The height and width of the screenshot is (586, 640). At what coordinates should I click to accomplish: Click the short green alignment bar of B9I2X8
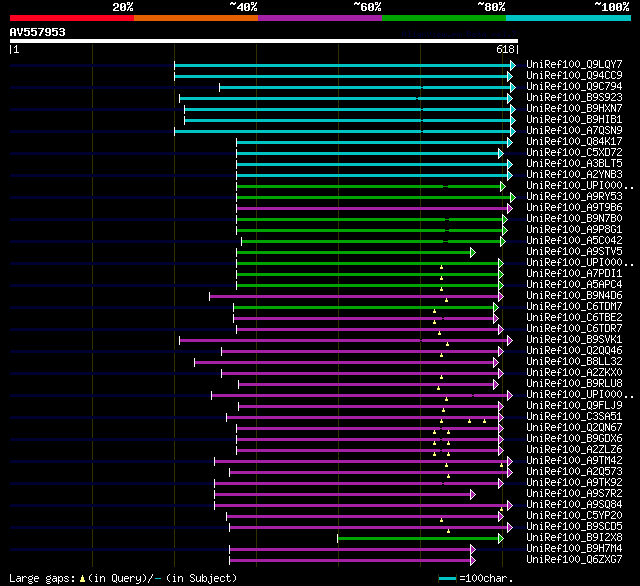(x=418, y=539)
